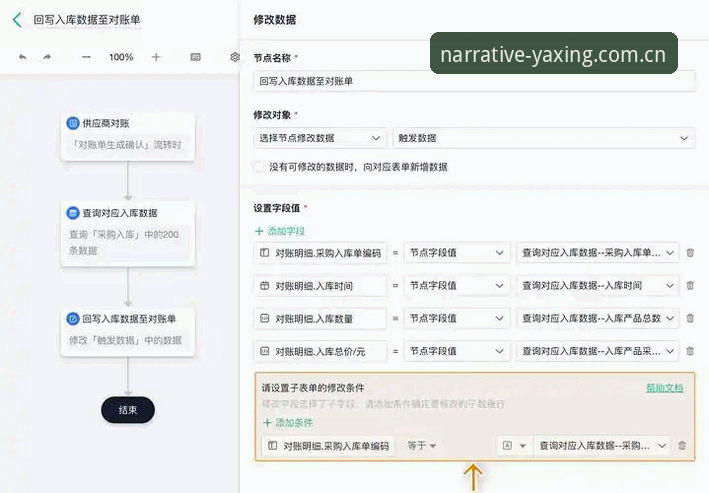Select the 供应商对账 trigger node
Screen dimensions: 709x493
[128, 136]
